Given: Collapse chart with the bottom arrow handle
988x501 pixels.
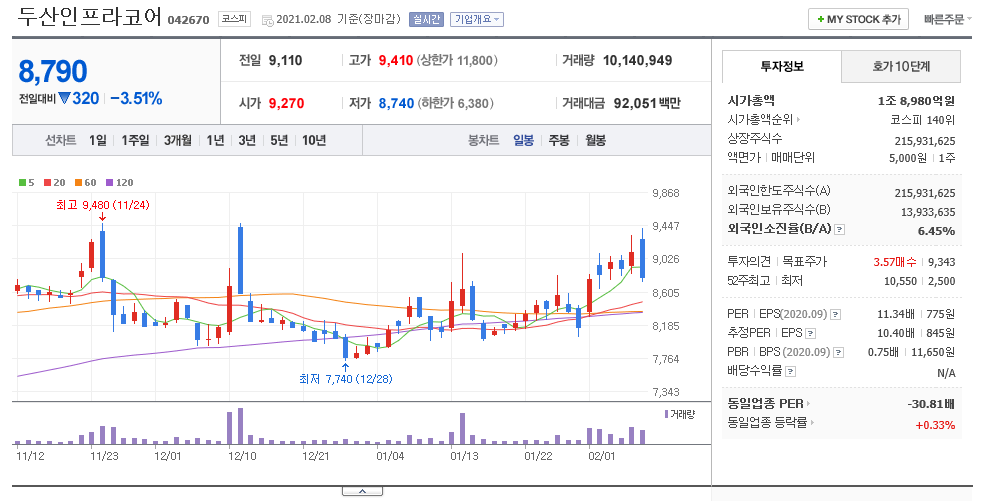Looking at the screenshot, I should coord(362,492).
